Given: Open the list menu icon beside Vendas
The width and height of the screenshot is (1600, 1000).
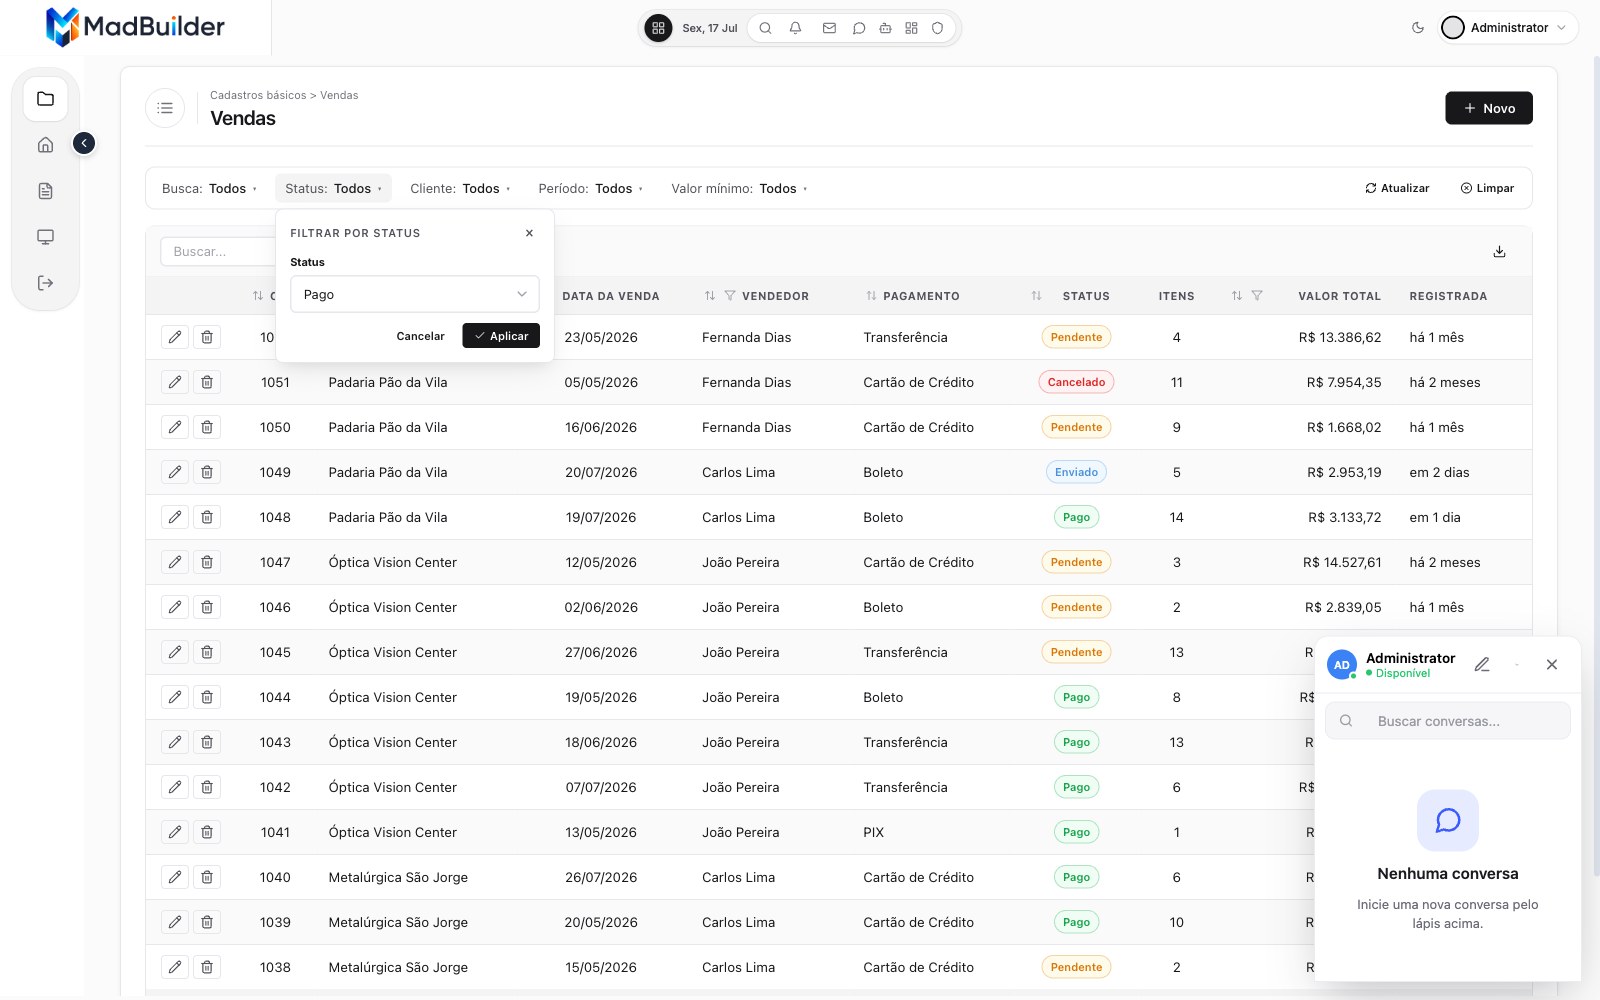Looking at the screenshot, I should coord(165,108).
